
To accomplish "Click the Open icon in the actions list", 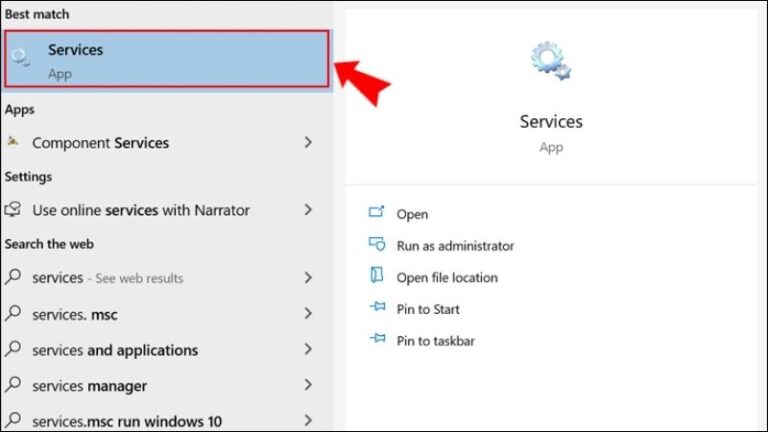I will (x=377, y=213).
